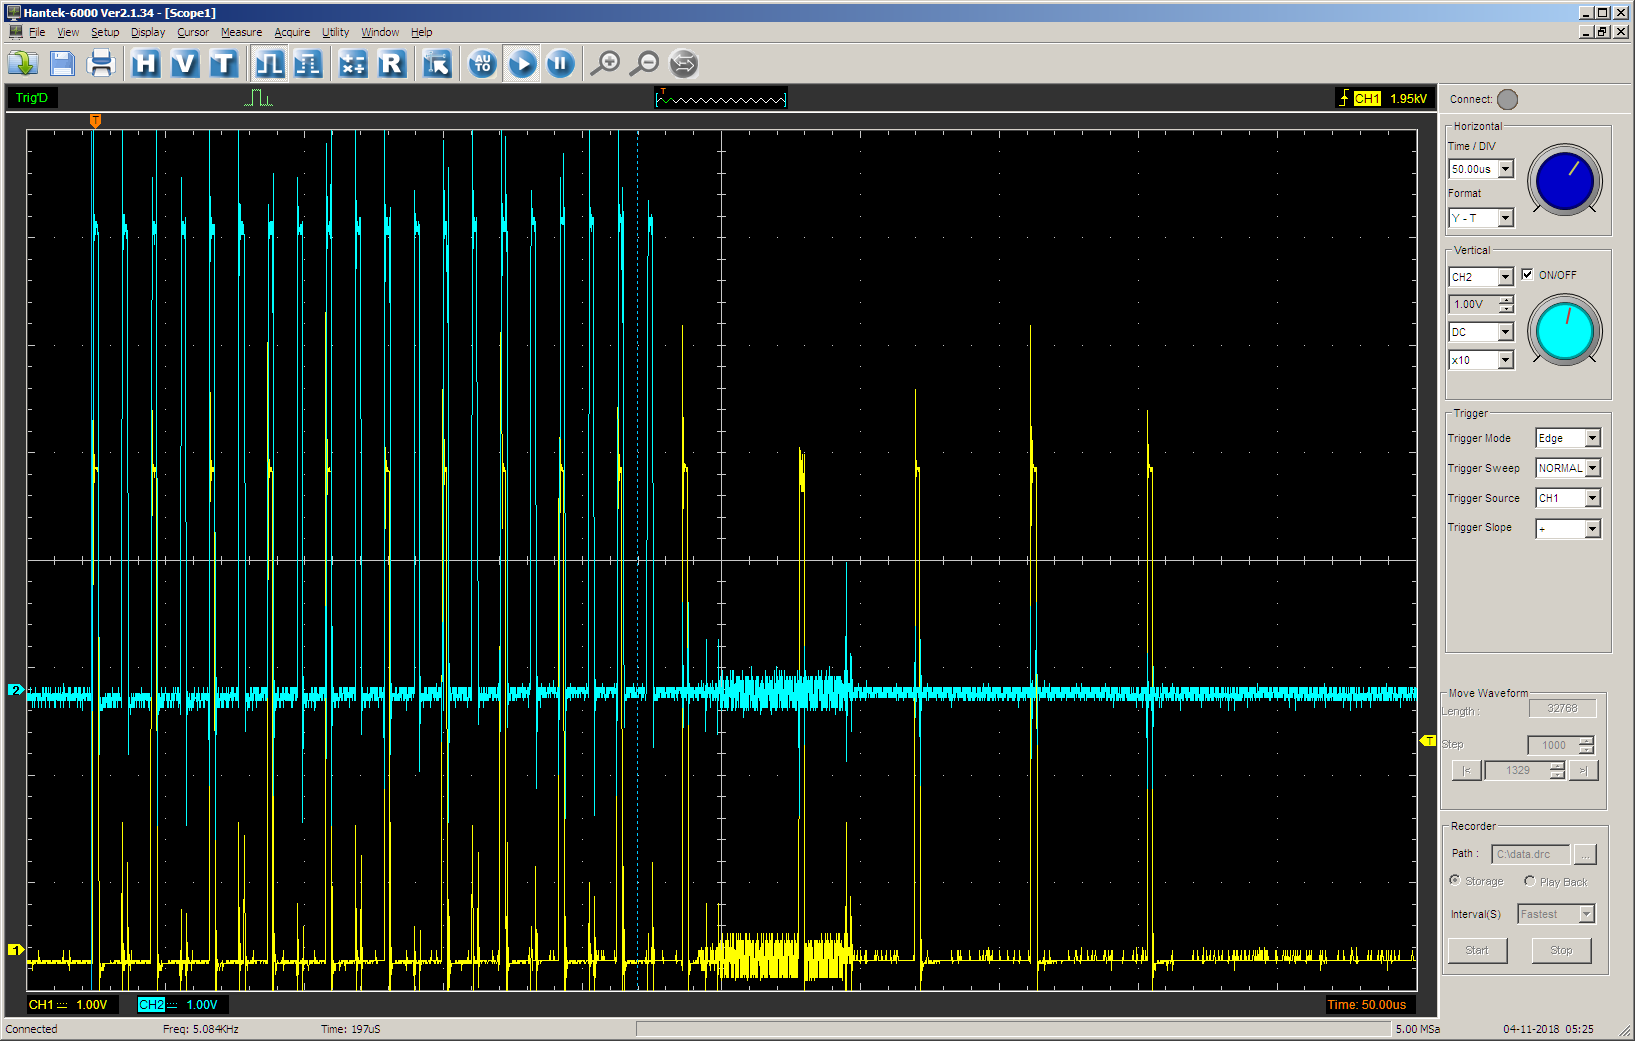Open the Utility menu
Screen dimensions: 1635x1041
click(x=335, y=32)
